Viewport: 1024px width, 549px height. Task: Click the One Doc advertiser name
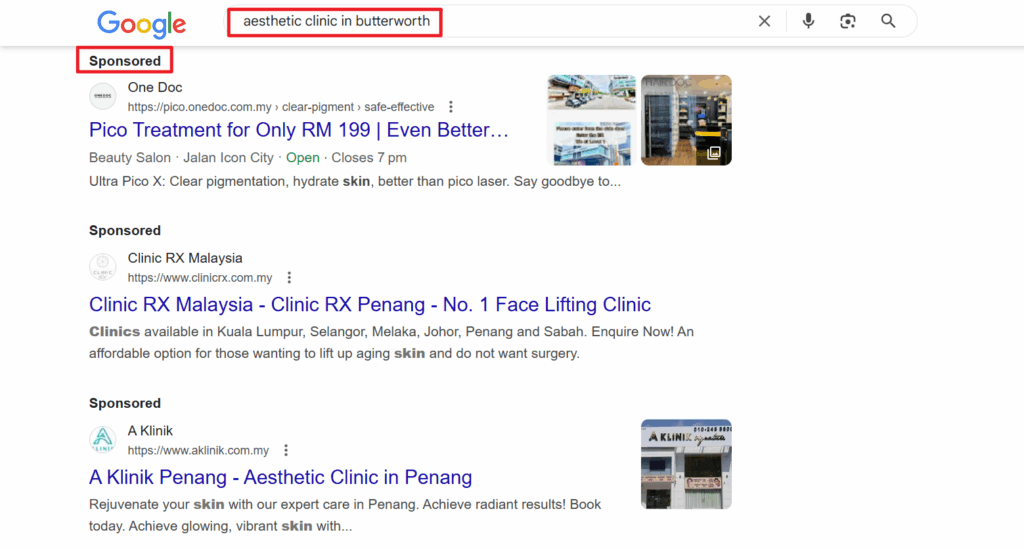pos(155,87)
